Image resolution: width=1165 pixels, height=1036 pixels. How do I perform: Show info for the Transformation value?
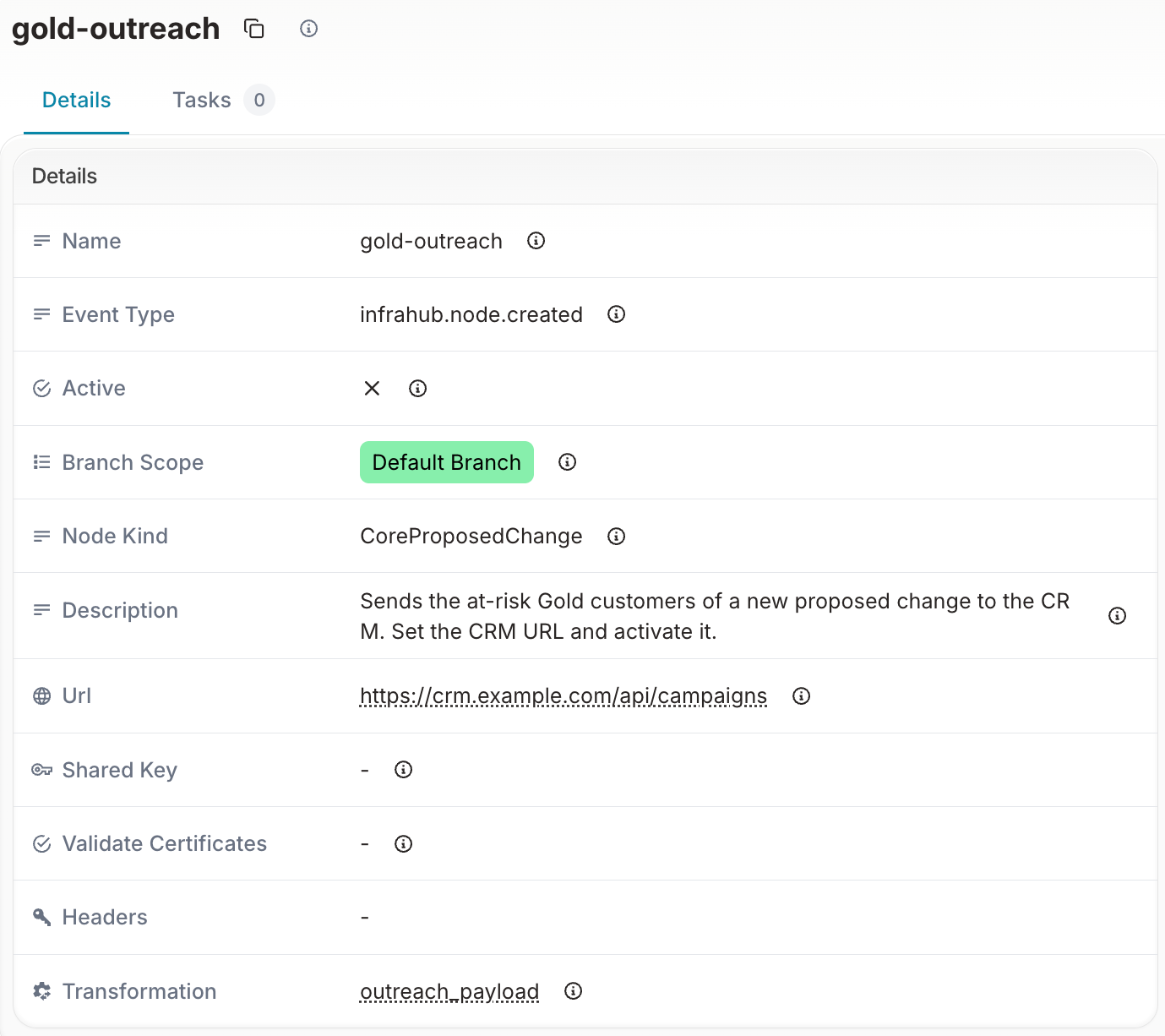point(573,991)
